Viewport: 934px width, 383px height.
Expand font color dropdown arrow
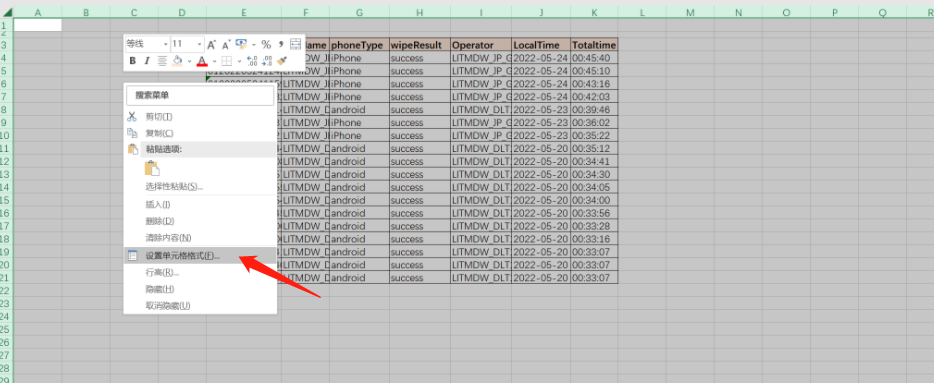(x=214, y=61)
